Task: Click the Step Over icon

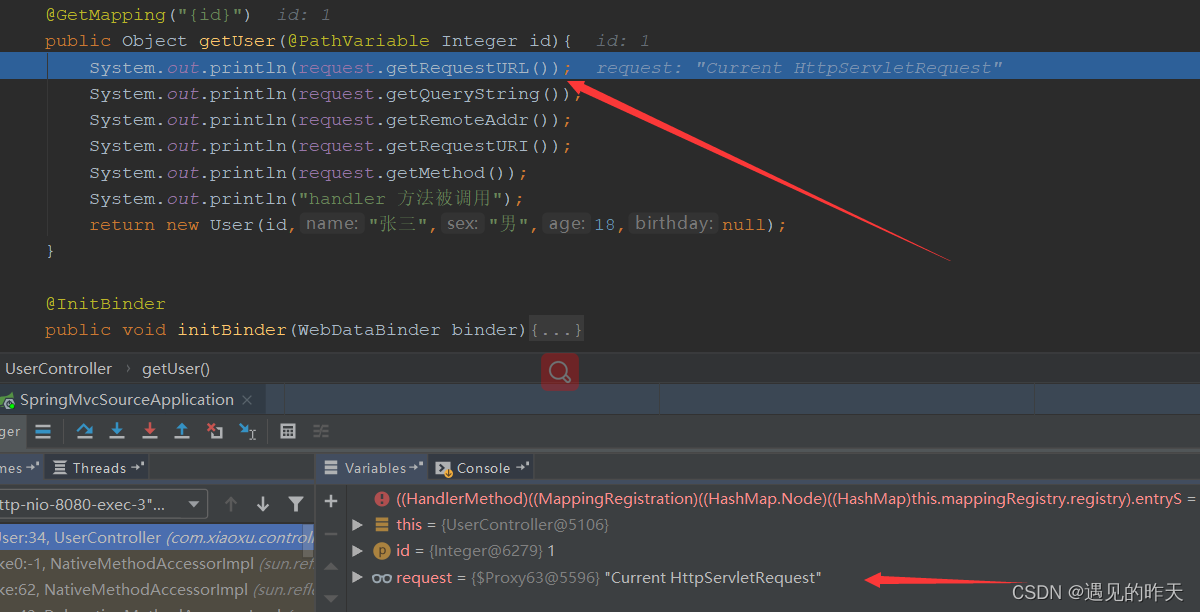Action: pyautogui.click(x=85, y=431)
